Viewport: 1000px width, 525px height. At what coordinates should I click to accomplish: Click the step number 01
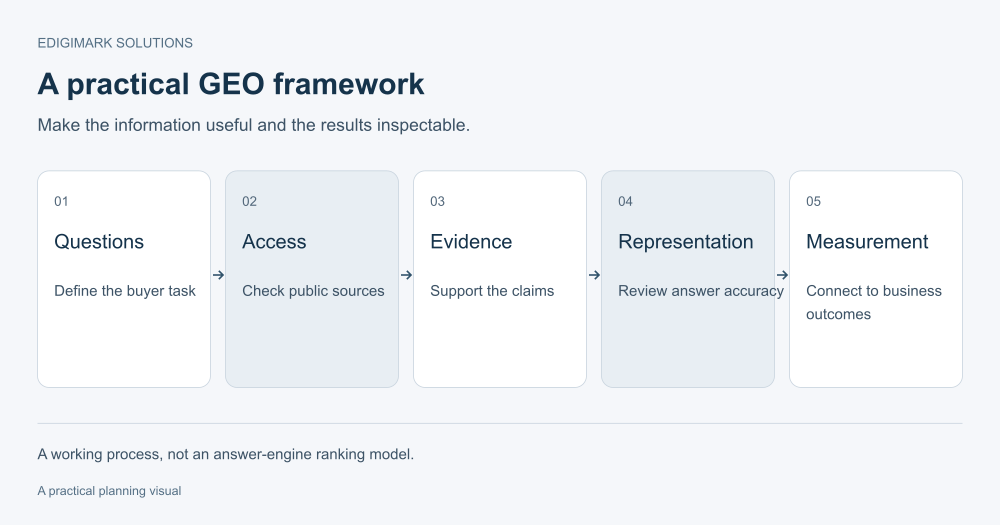coord(61,202)
